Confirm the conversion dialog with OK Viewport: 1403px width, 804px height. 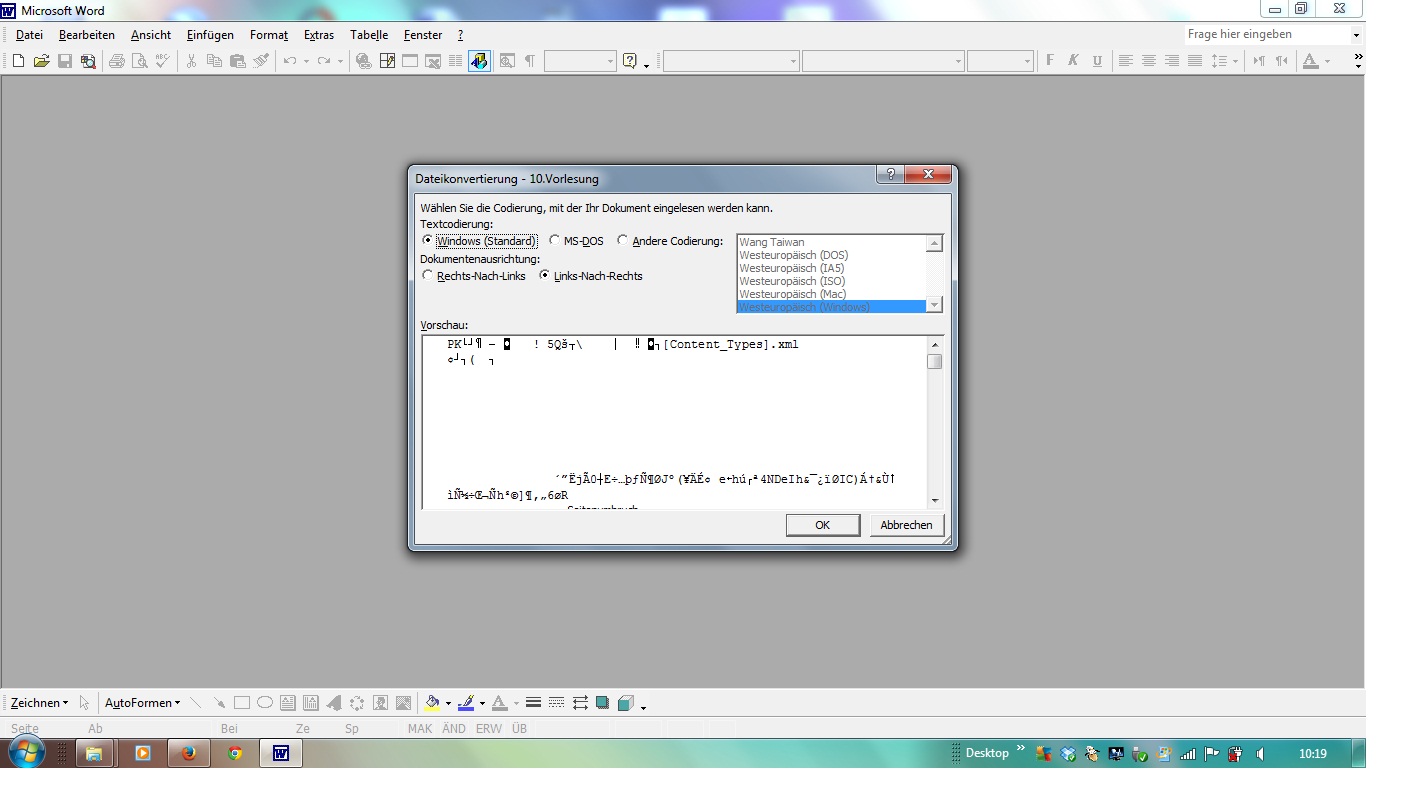point(822,525)
